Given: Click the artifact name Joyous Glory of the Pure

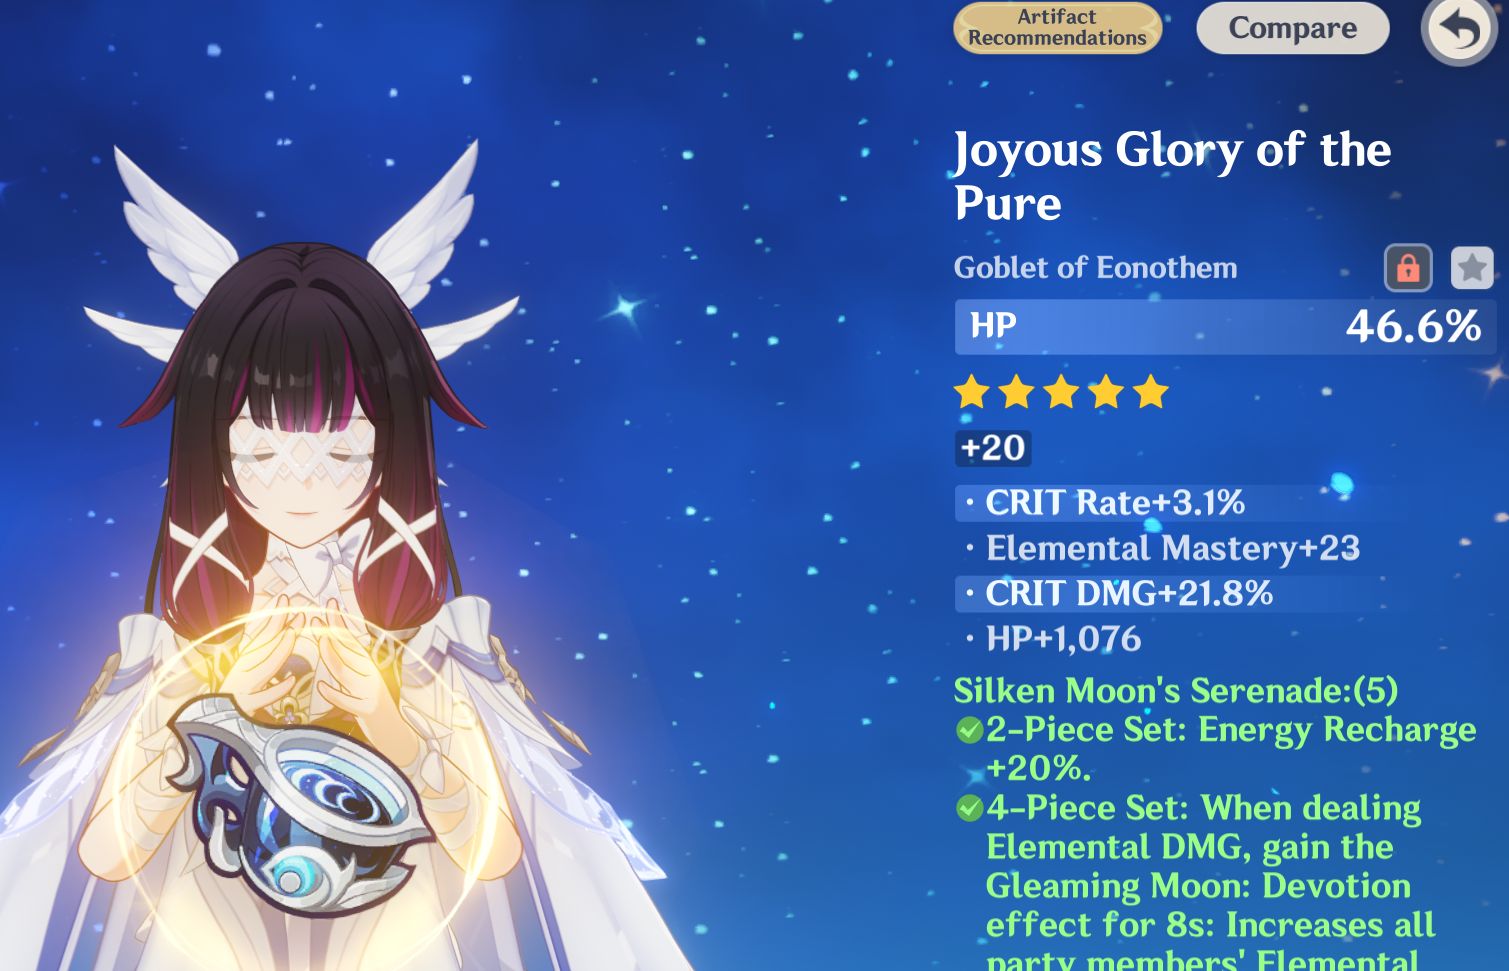Looking at the screenshot, I should tap(1172, 176).
